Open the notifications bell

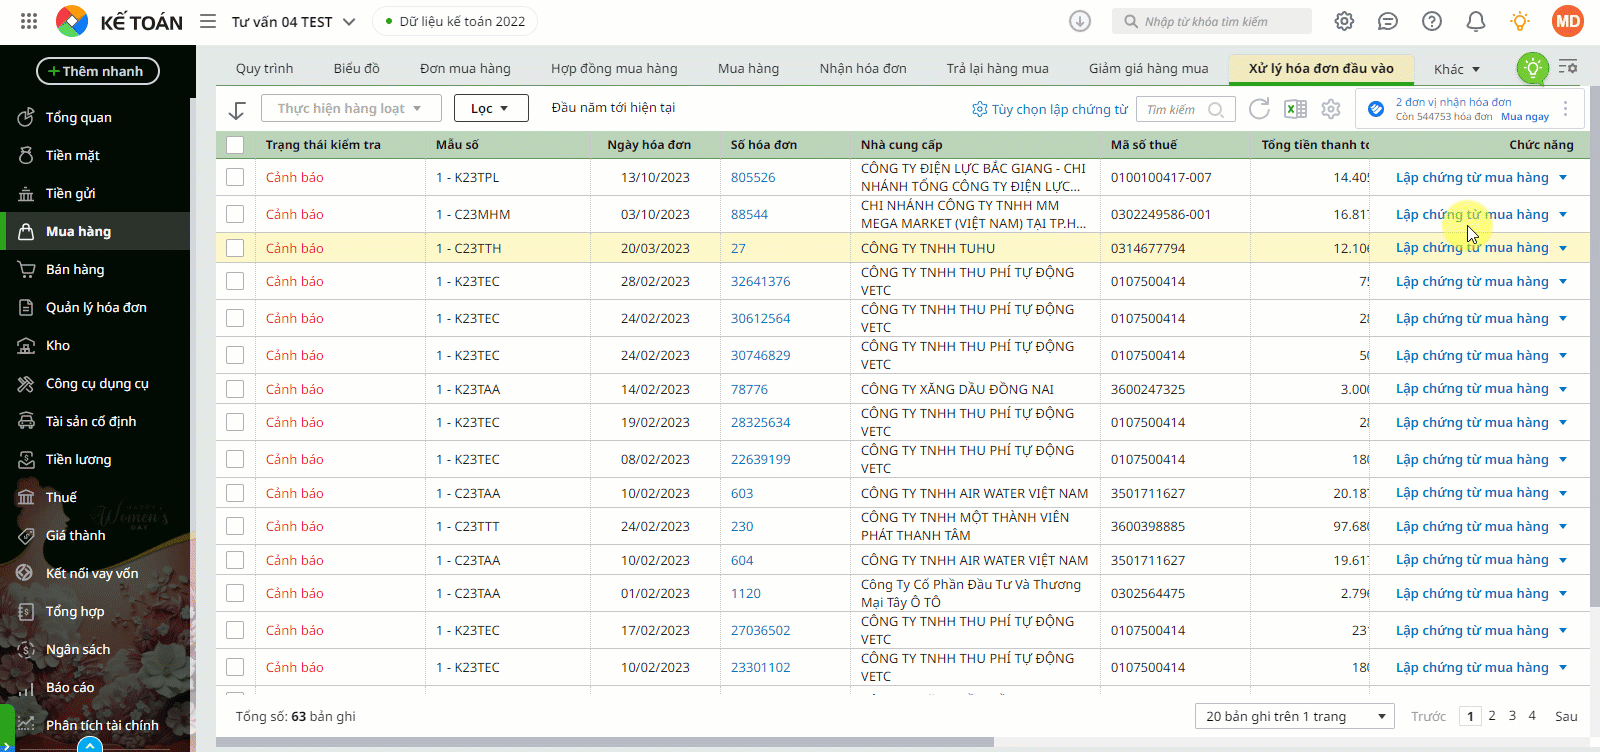[1476, 21]
